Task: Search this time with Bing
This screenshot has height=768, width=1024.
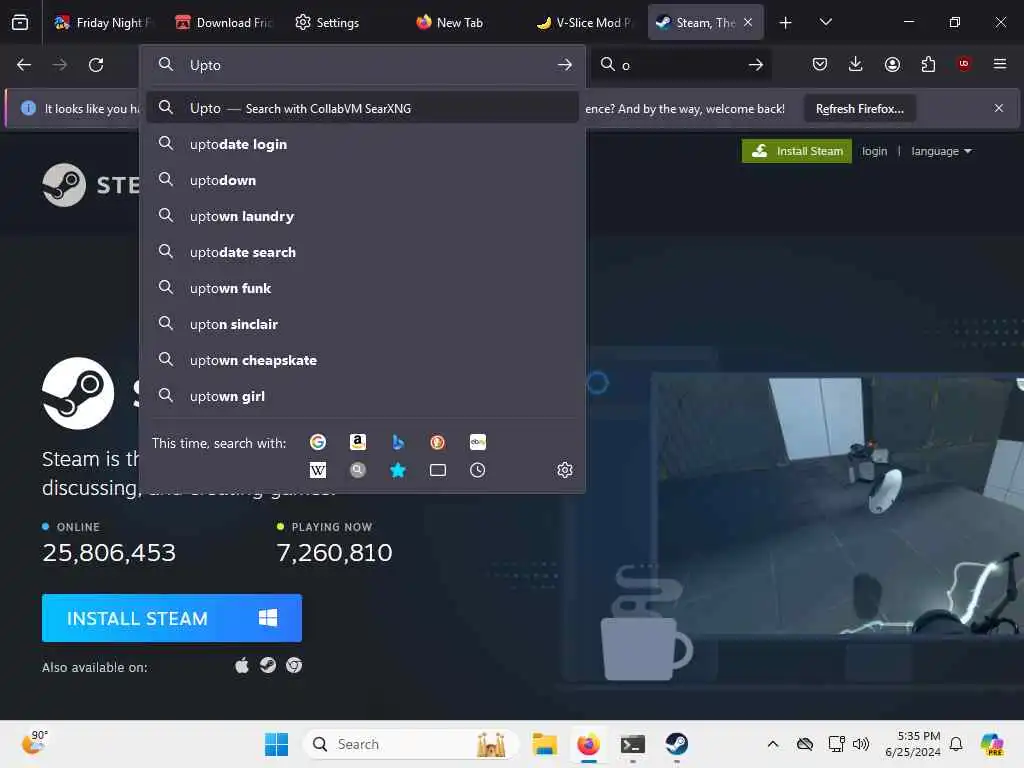Action: pos(398,442)
